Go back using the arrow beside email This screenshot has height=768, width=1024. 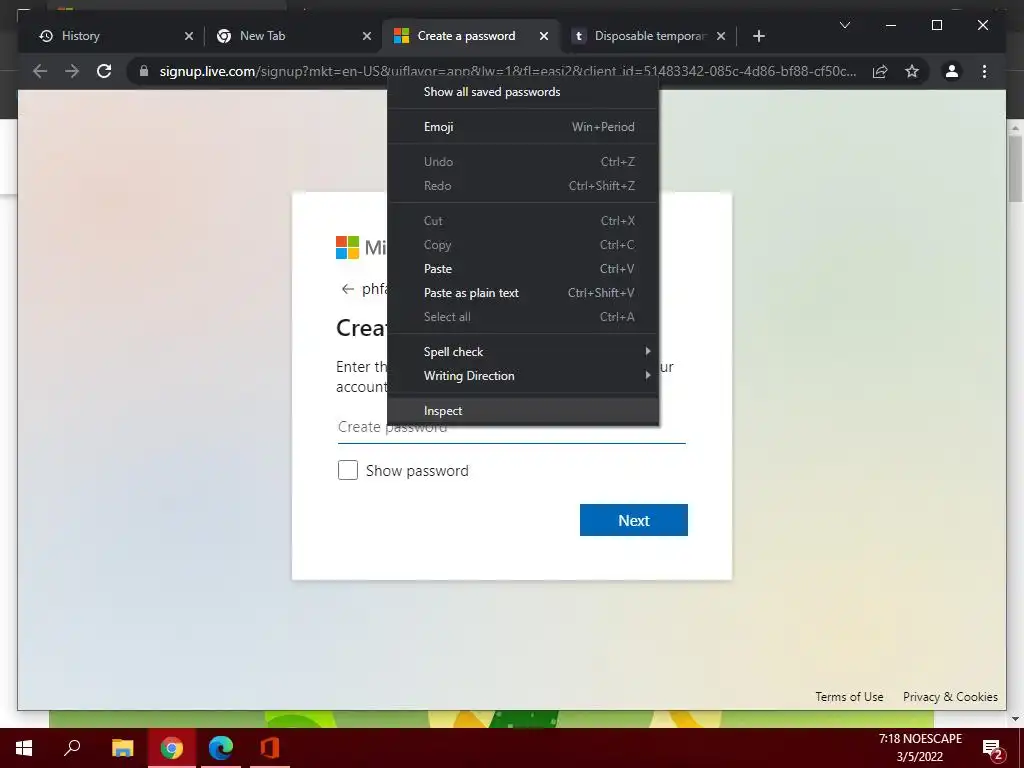point(347,289)
